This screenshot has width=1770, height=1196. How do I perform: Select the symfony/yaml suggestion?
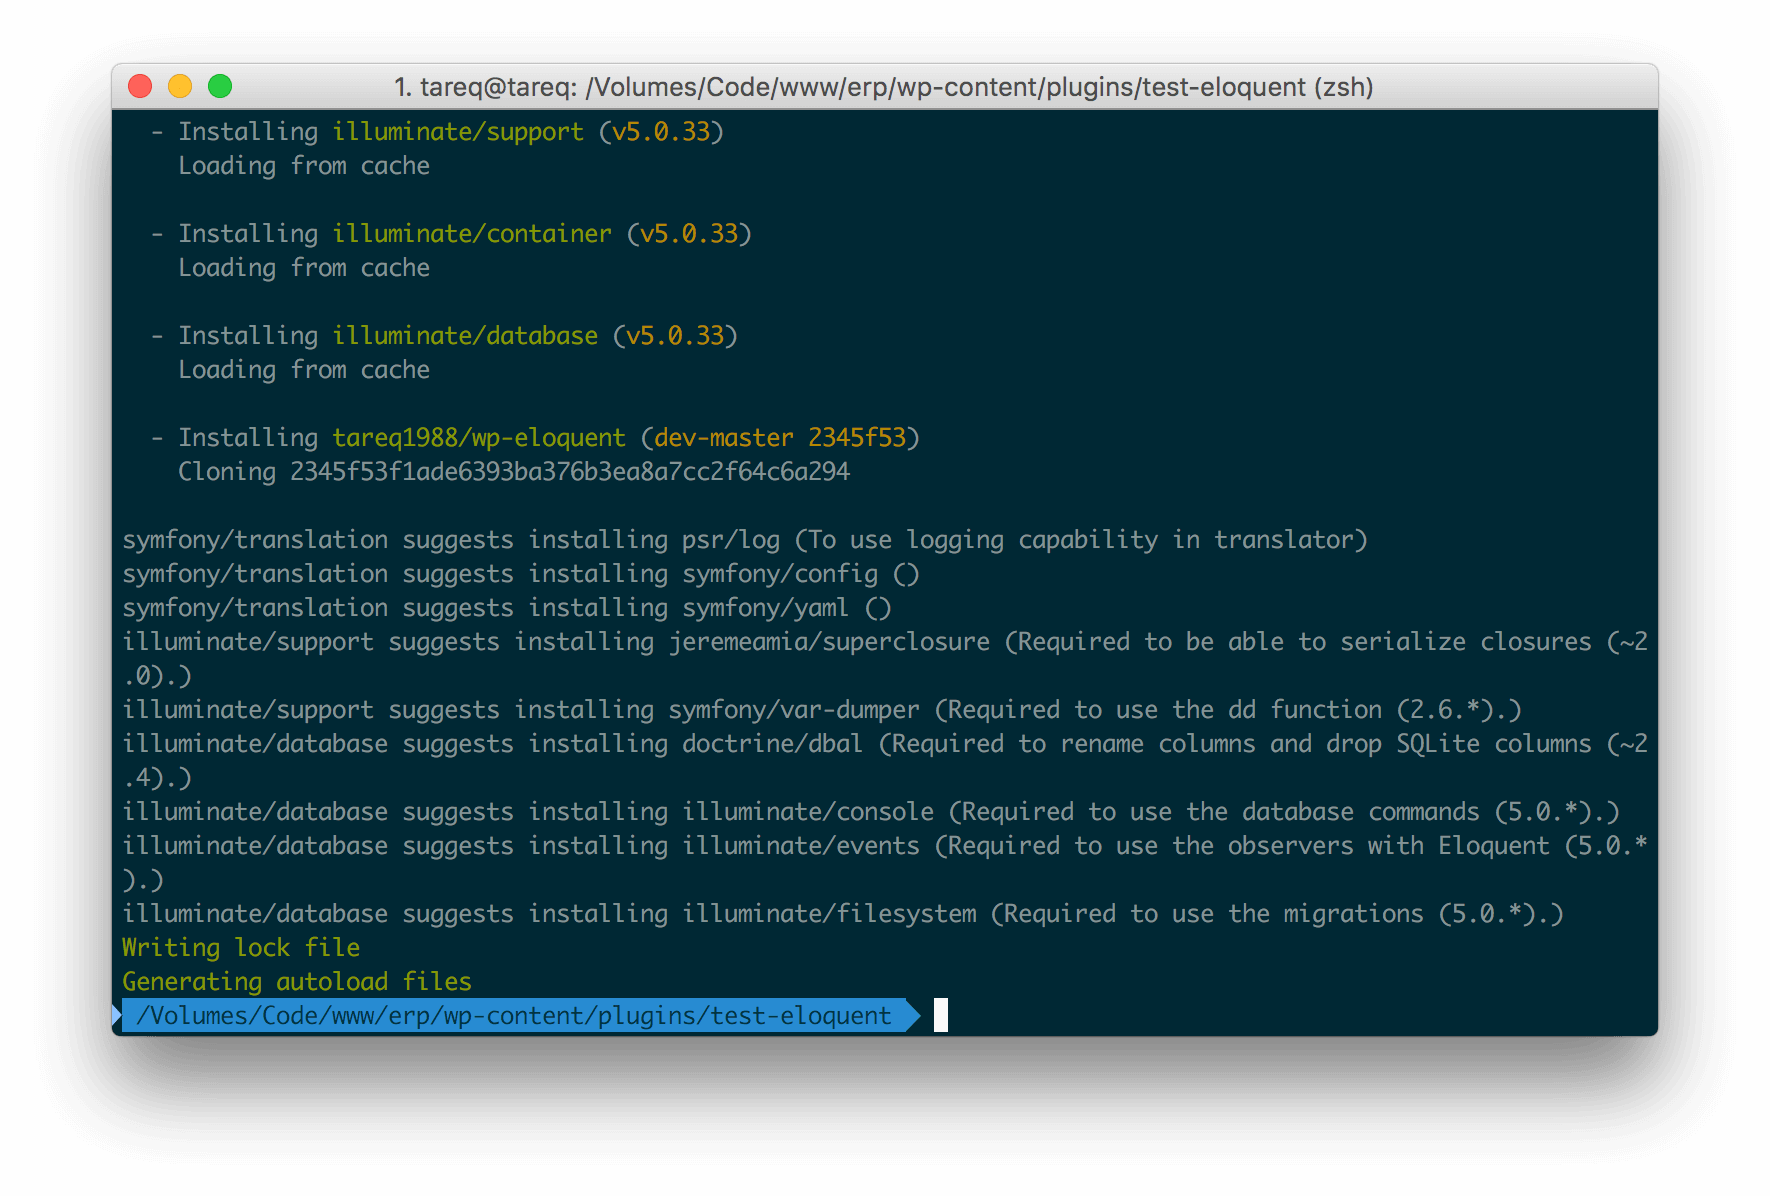(x=765, y=608)
